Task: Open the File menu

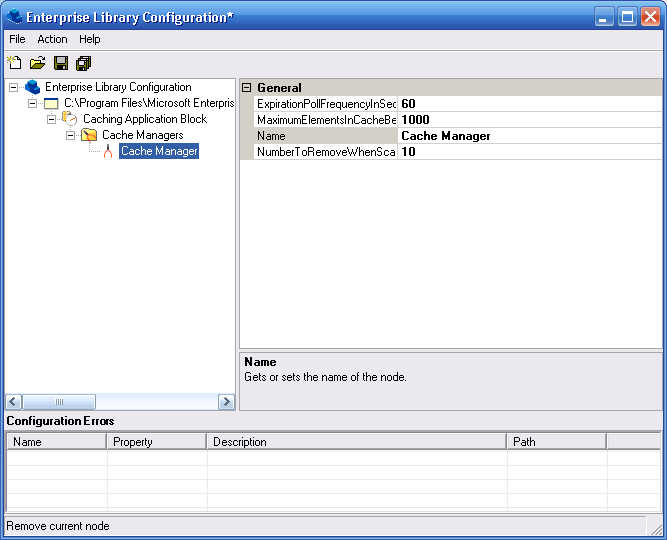Action: 17,39
